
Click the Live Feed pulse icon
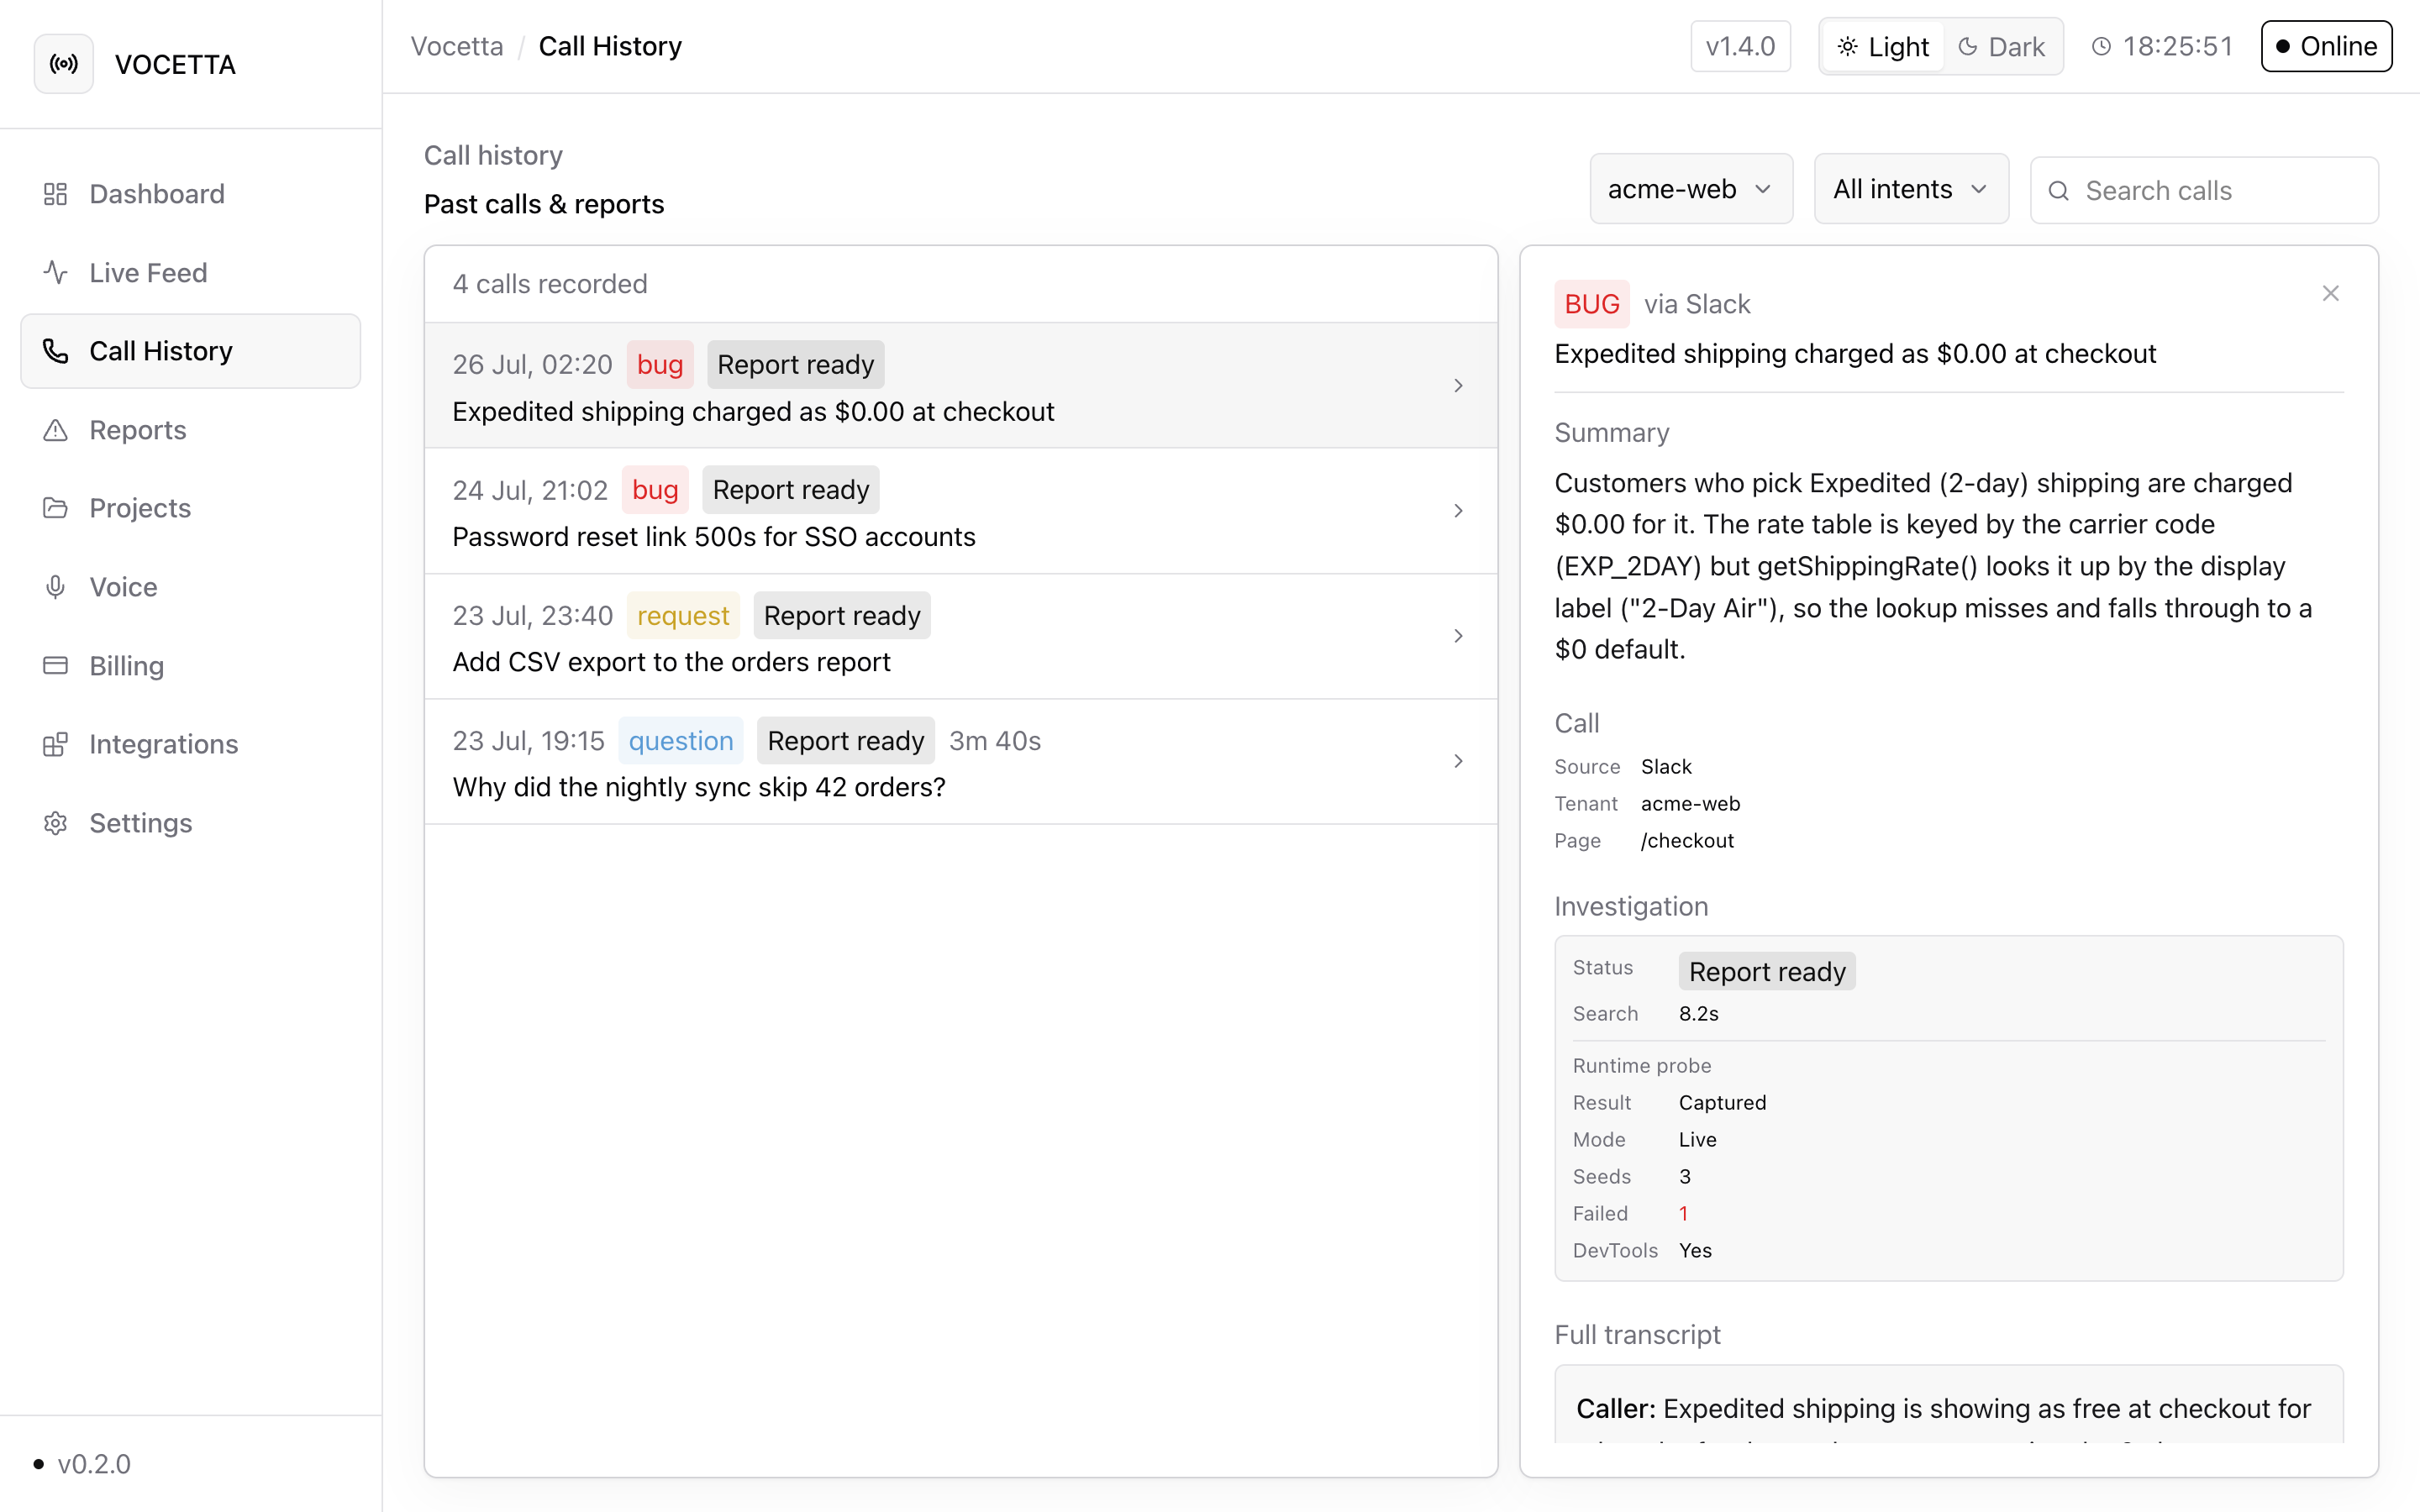tap(55, 272)
